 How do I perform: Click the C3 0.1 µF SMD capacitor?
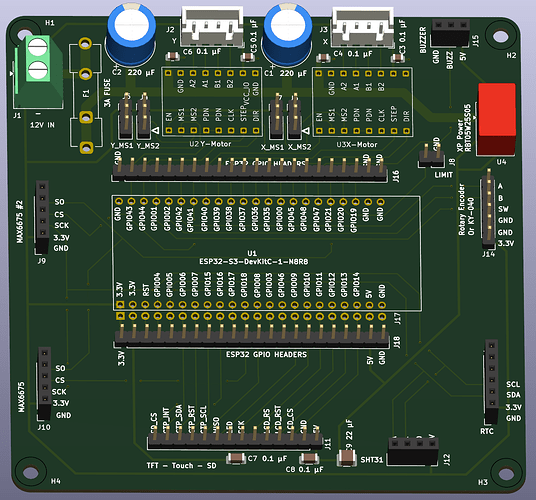coord(398,58)
